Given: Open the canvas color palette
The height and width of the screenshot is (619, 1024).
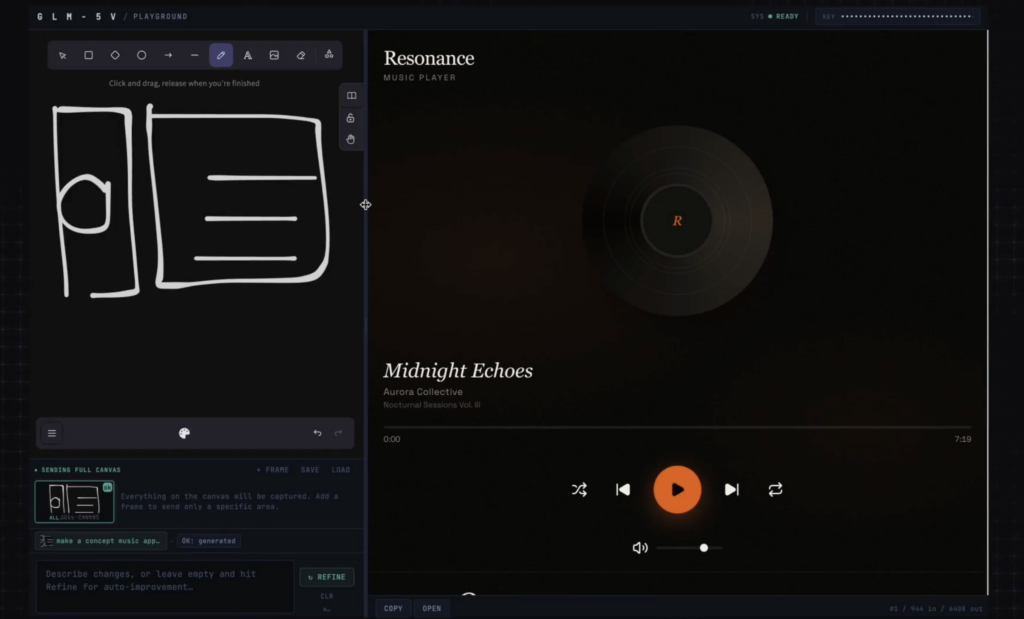Looking at the screenshot, I should click(x=184, y=433).
